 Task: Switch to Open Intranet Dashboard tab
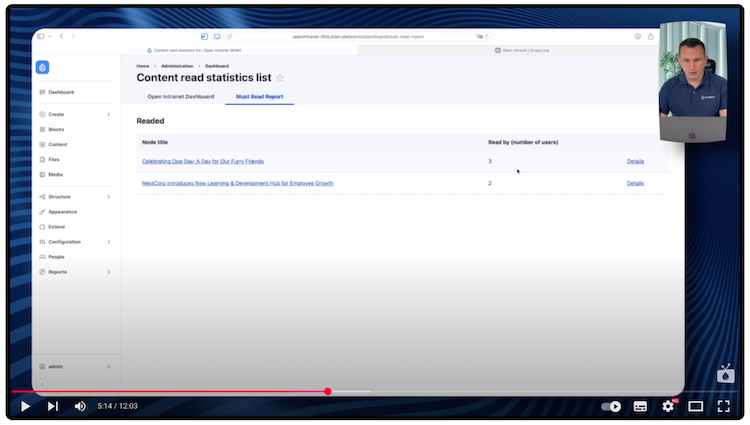pyautogui.click(x=181, y=97)
